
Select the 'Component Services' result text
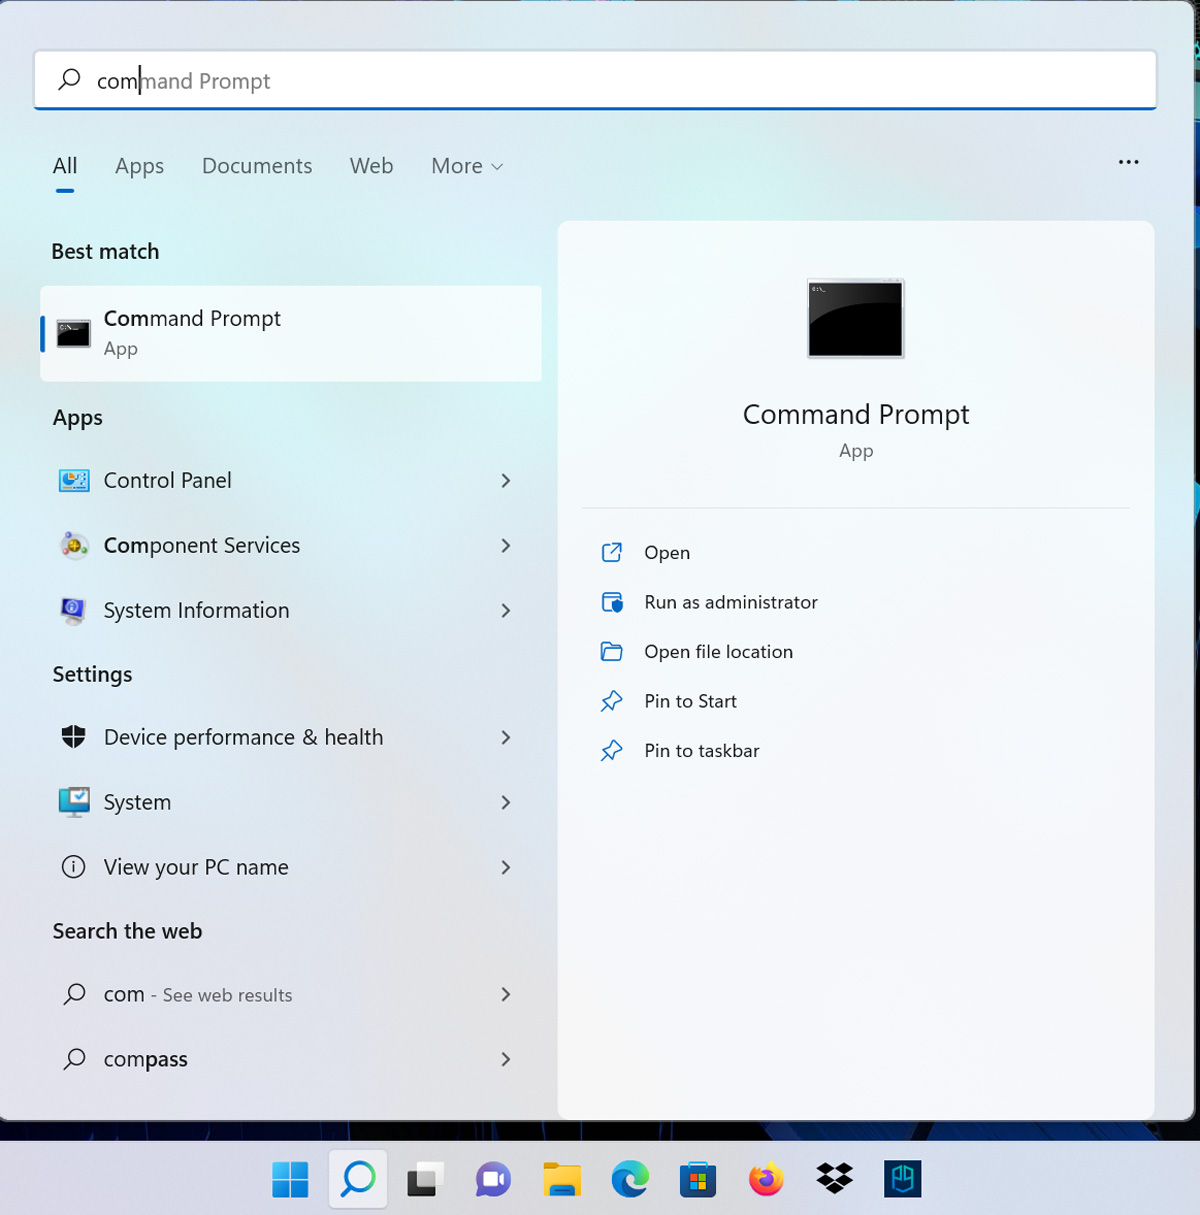(x=202, y=546)
